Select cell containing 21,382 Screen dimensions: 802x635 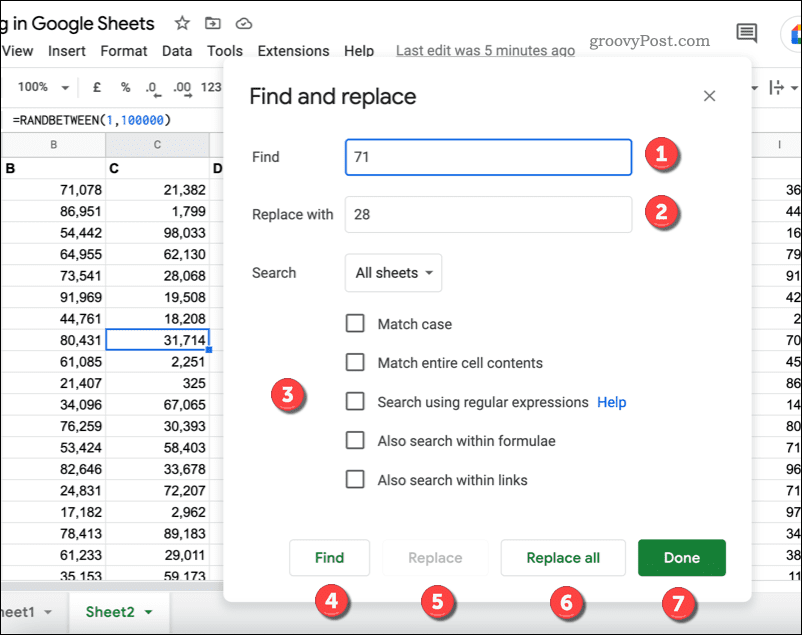[158, 190]
